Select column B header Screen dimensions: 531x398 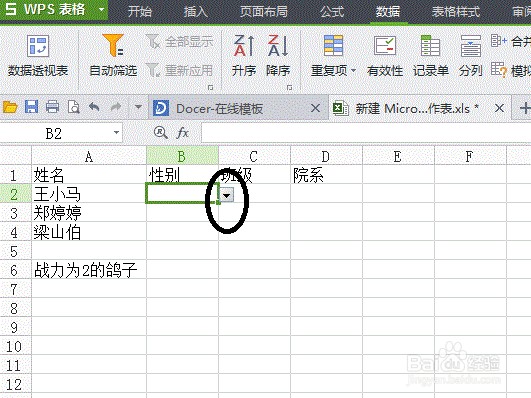point(183,156)
